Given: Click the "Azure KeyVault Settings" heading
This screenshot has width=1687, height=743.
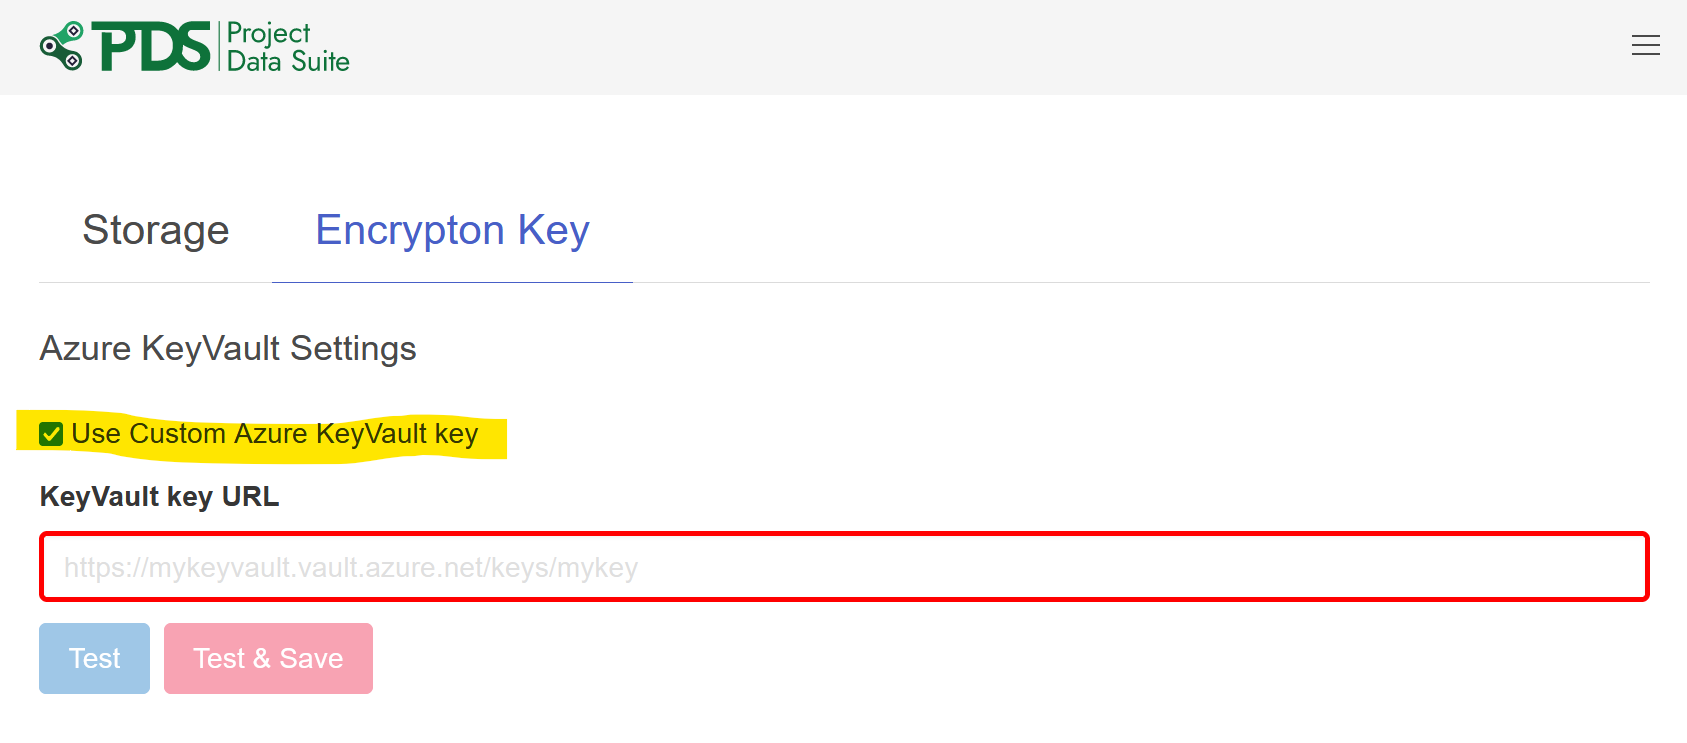Looking at the screenshot, I should pos(228,349).
